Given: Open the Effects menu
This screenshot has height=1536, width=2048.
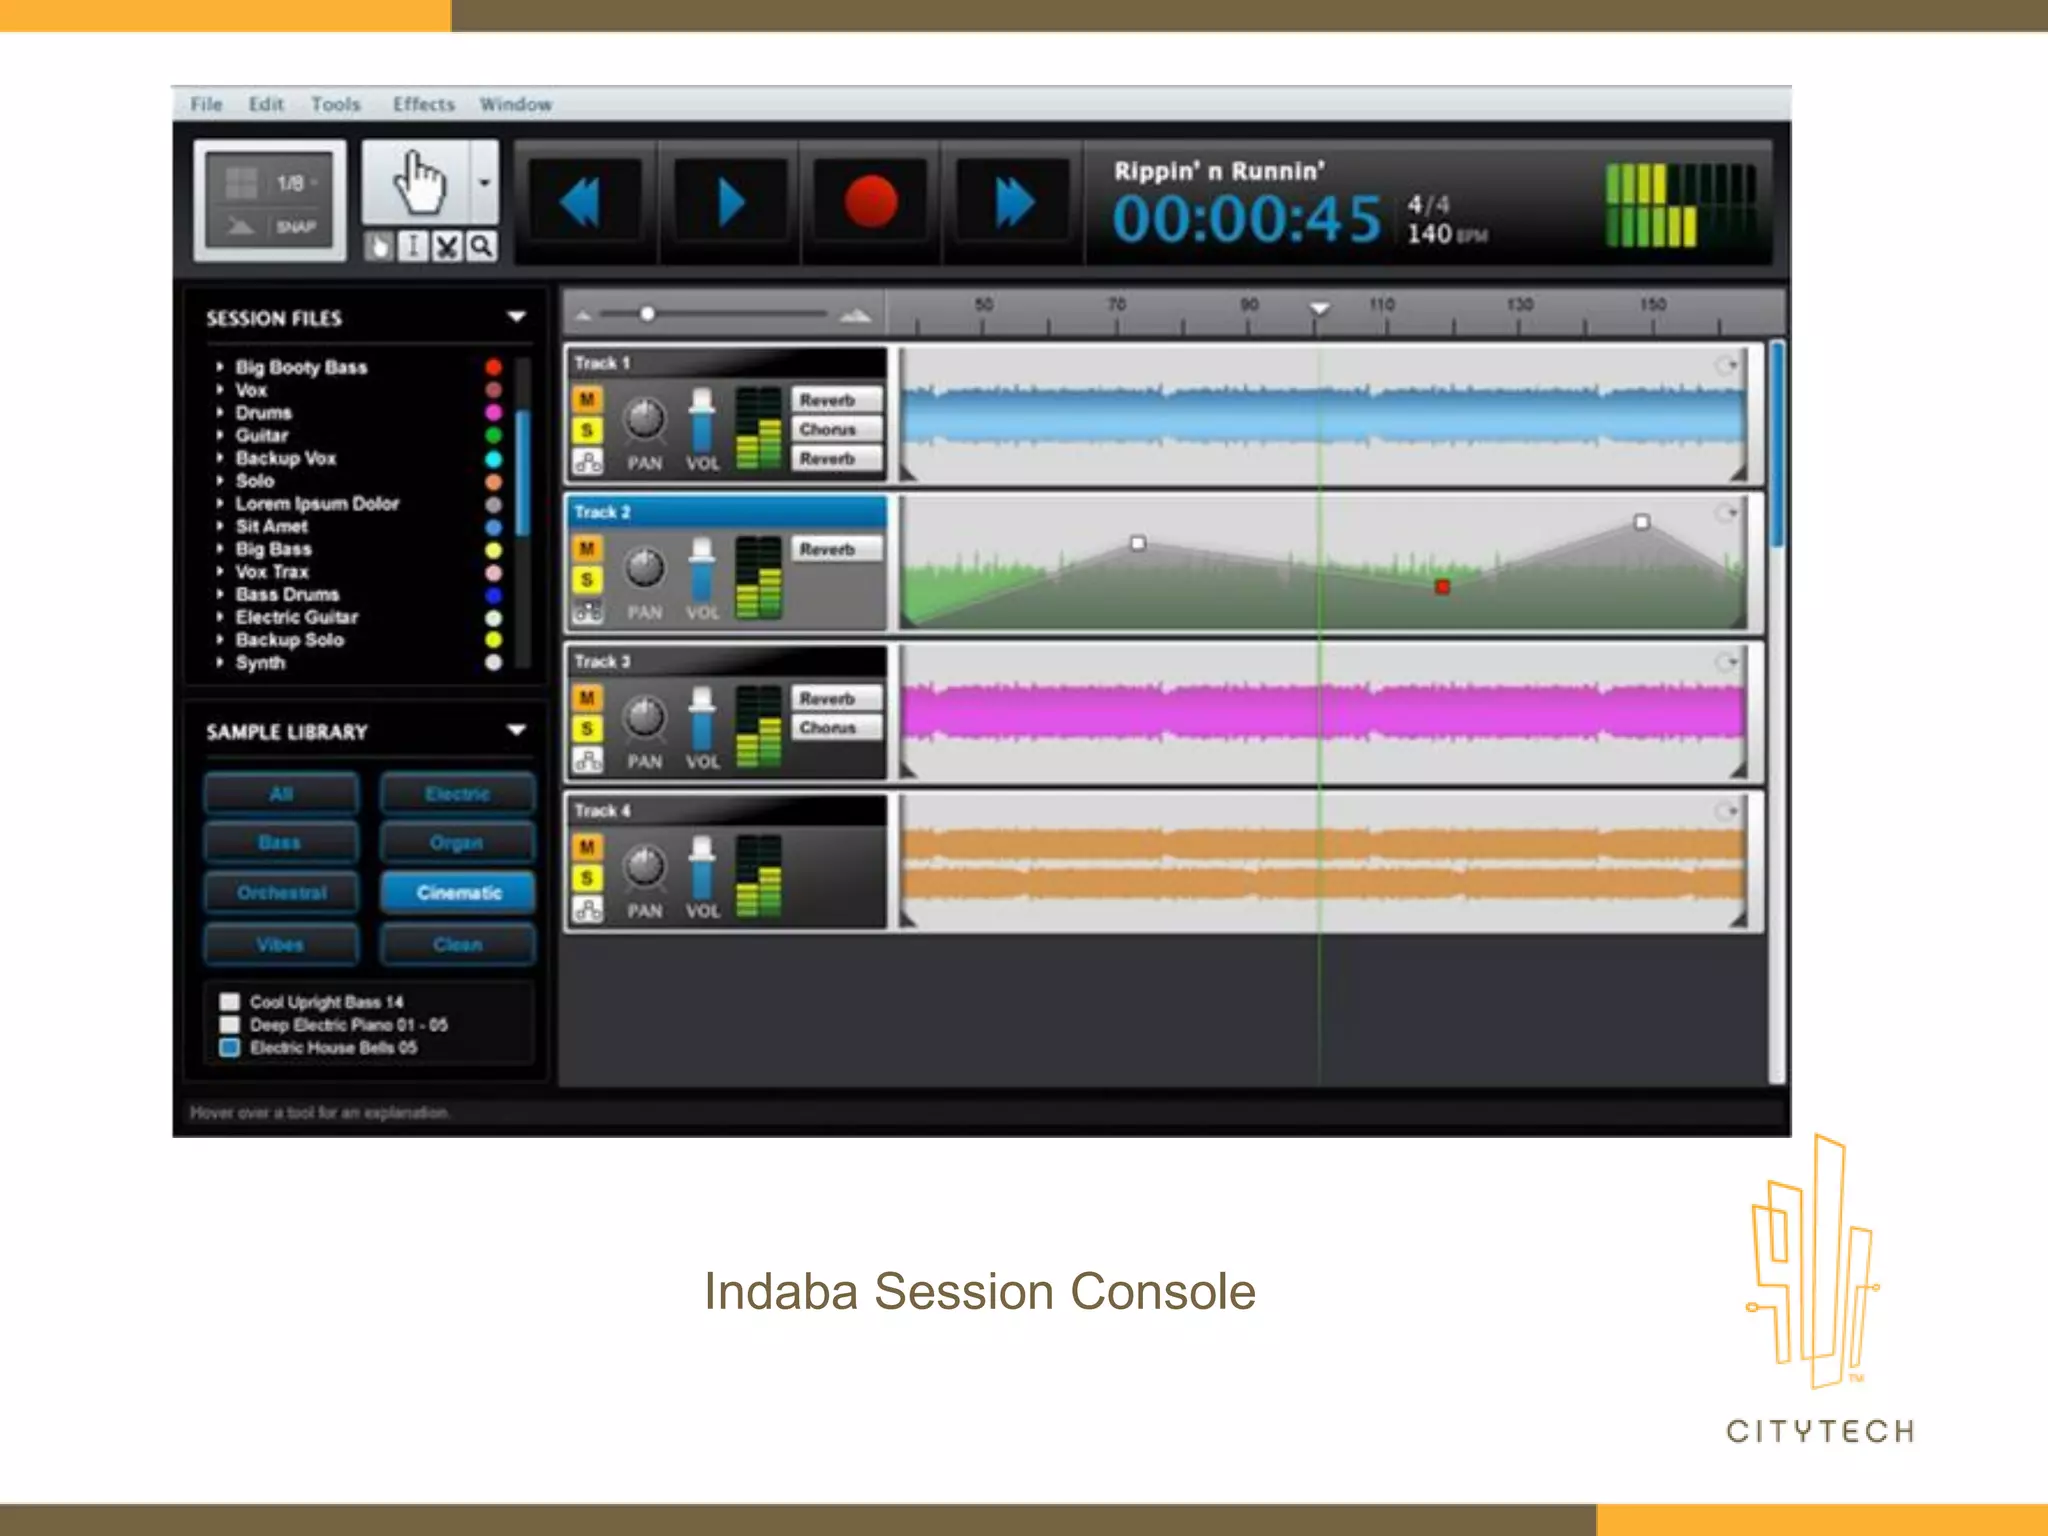Looking at the screenshot, I should pyautogui.click(x=424, y=104).
